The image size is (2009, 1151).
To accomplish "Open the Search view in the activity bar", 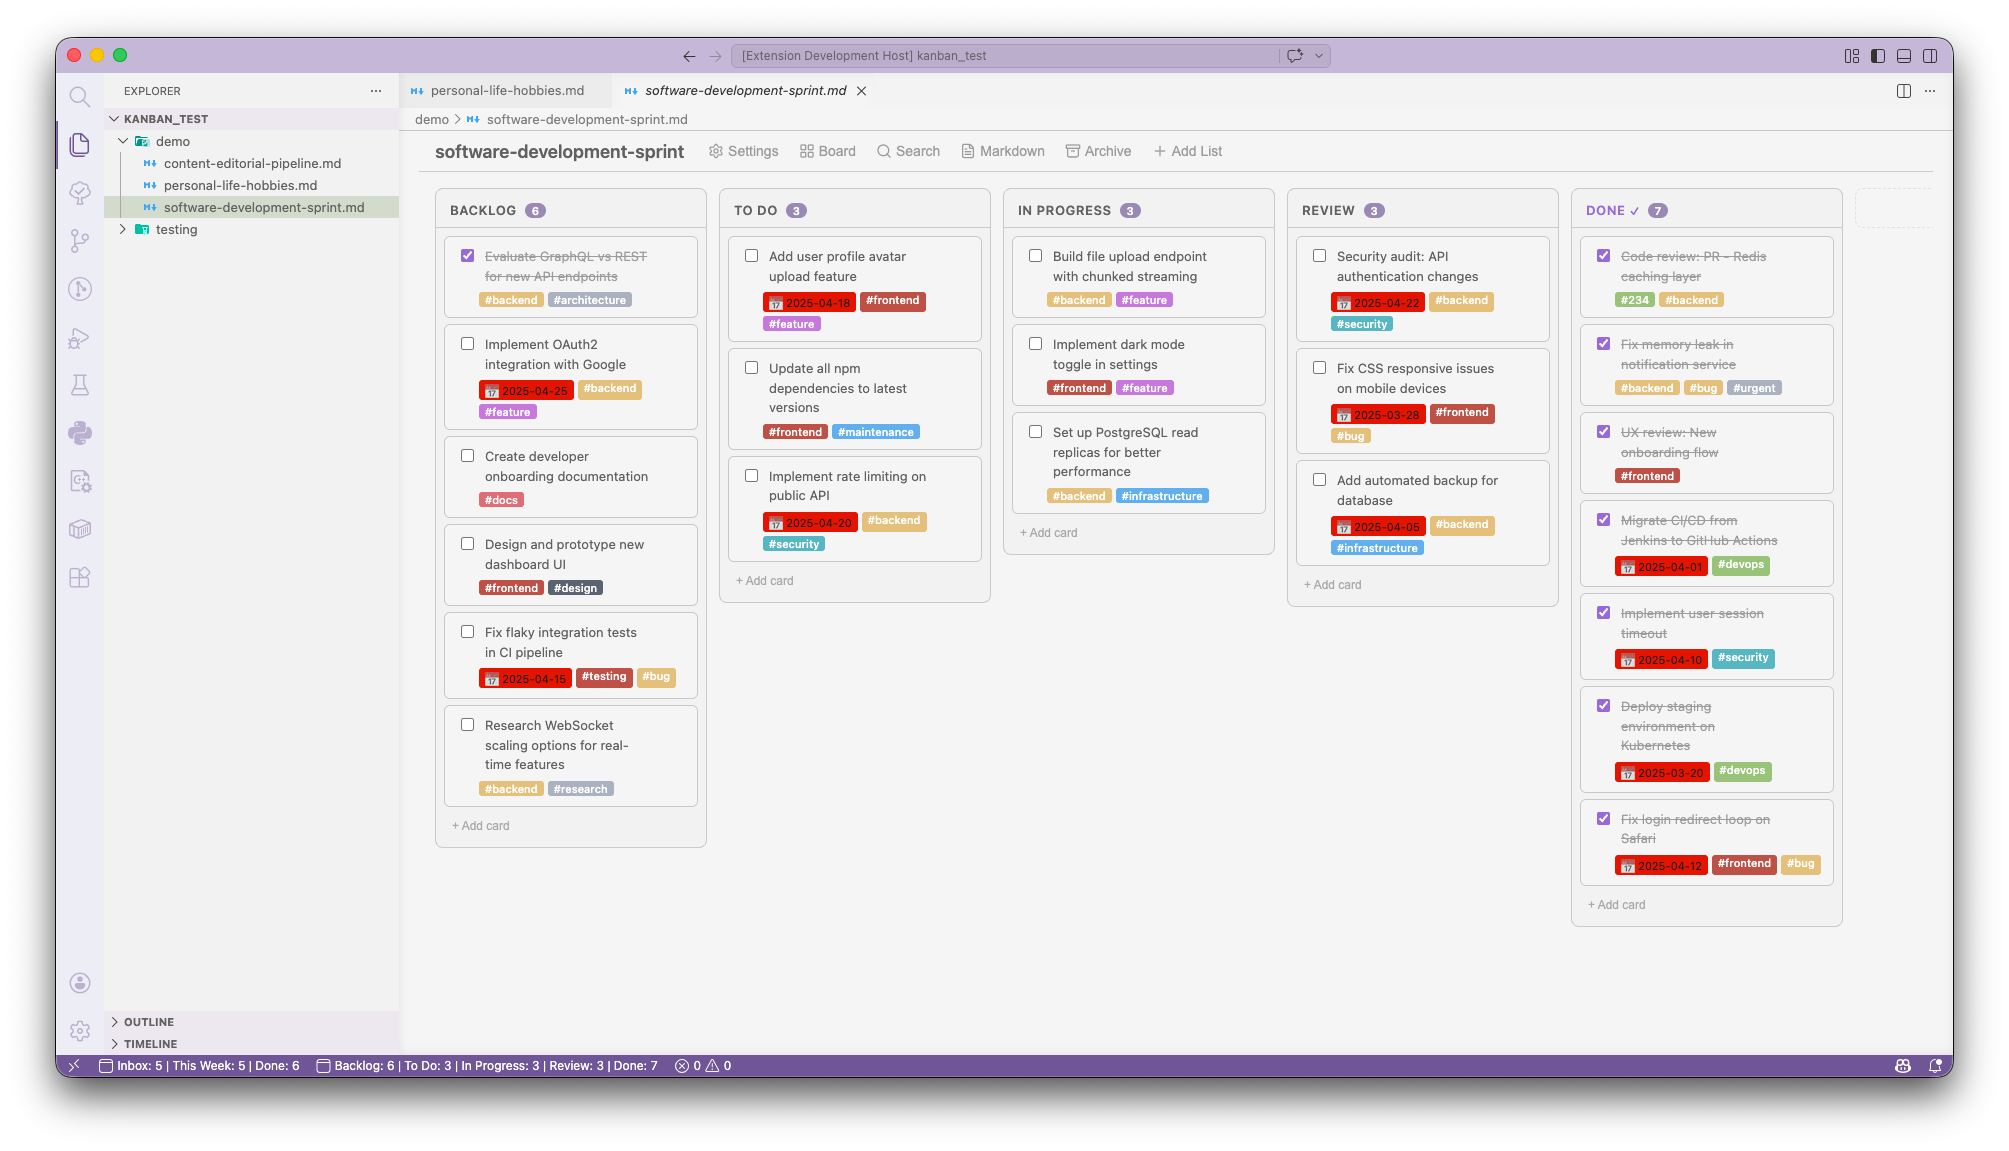I will tap(80, 96).
